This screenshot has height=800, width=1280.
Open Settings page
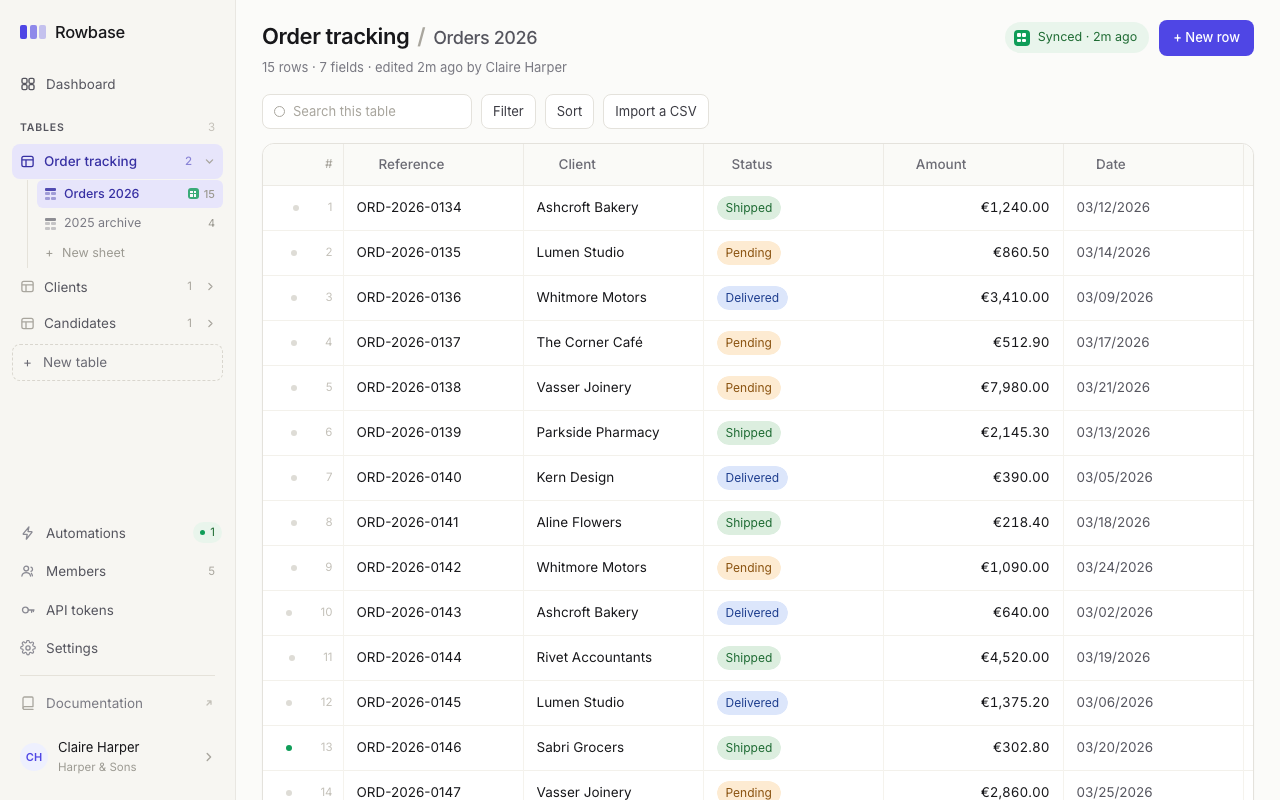[117, 648]
